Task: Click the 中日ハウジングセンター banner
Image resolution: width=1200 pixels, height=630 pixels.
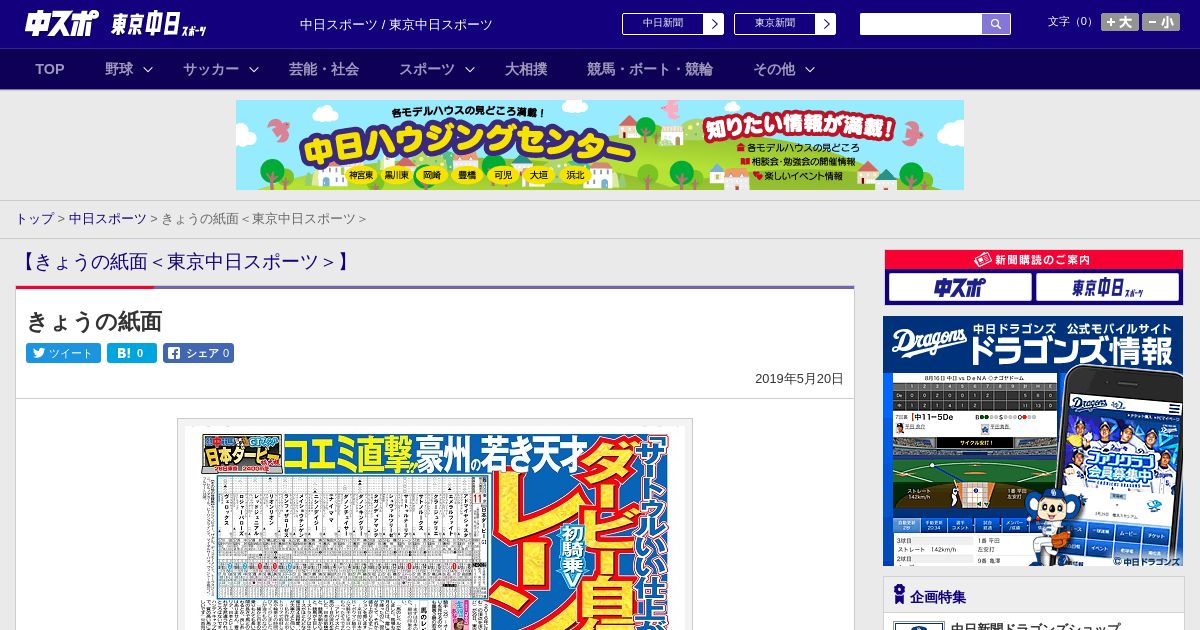Action: tap(600, 145)
